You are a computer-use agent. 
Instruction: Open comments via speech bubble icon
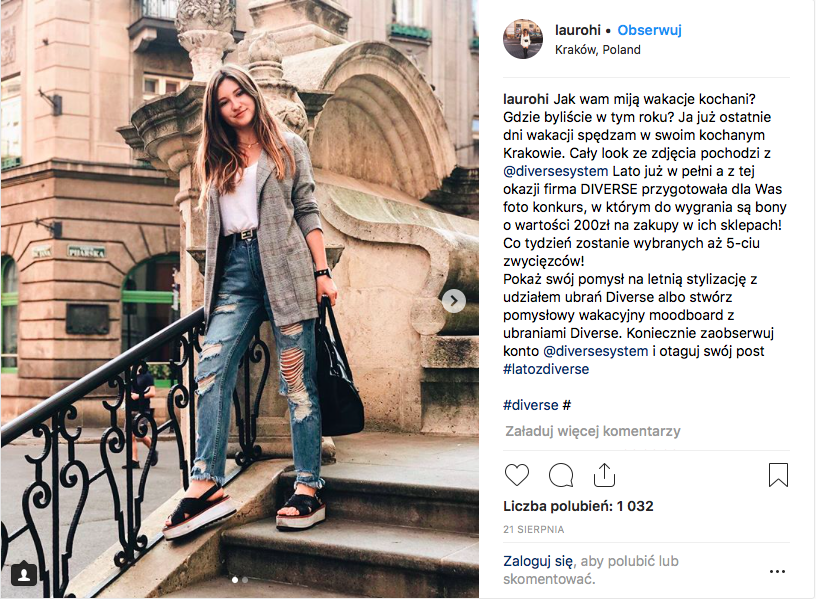[x=561, y=474]
